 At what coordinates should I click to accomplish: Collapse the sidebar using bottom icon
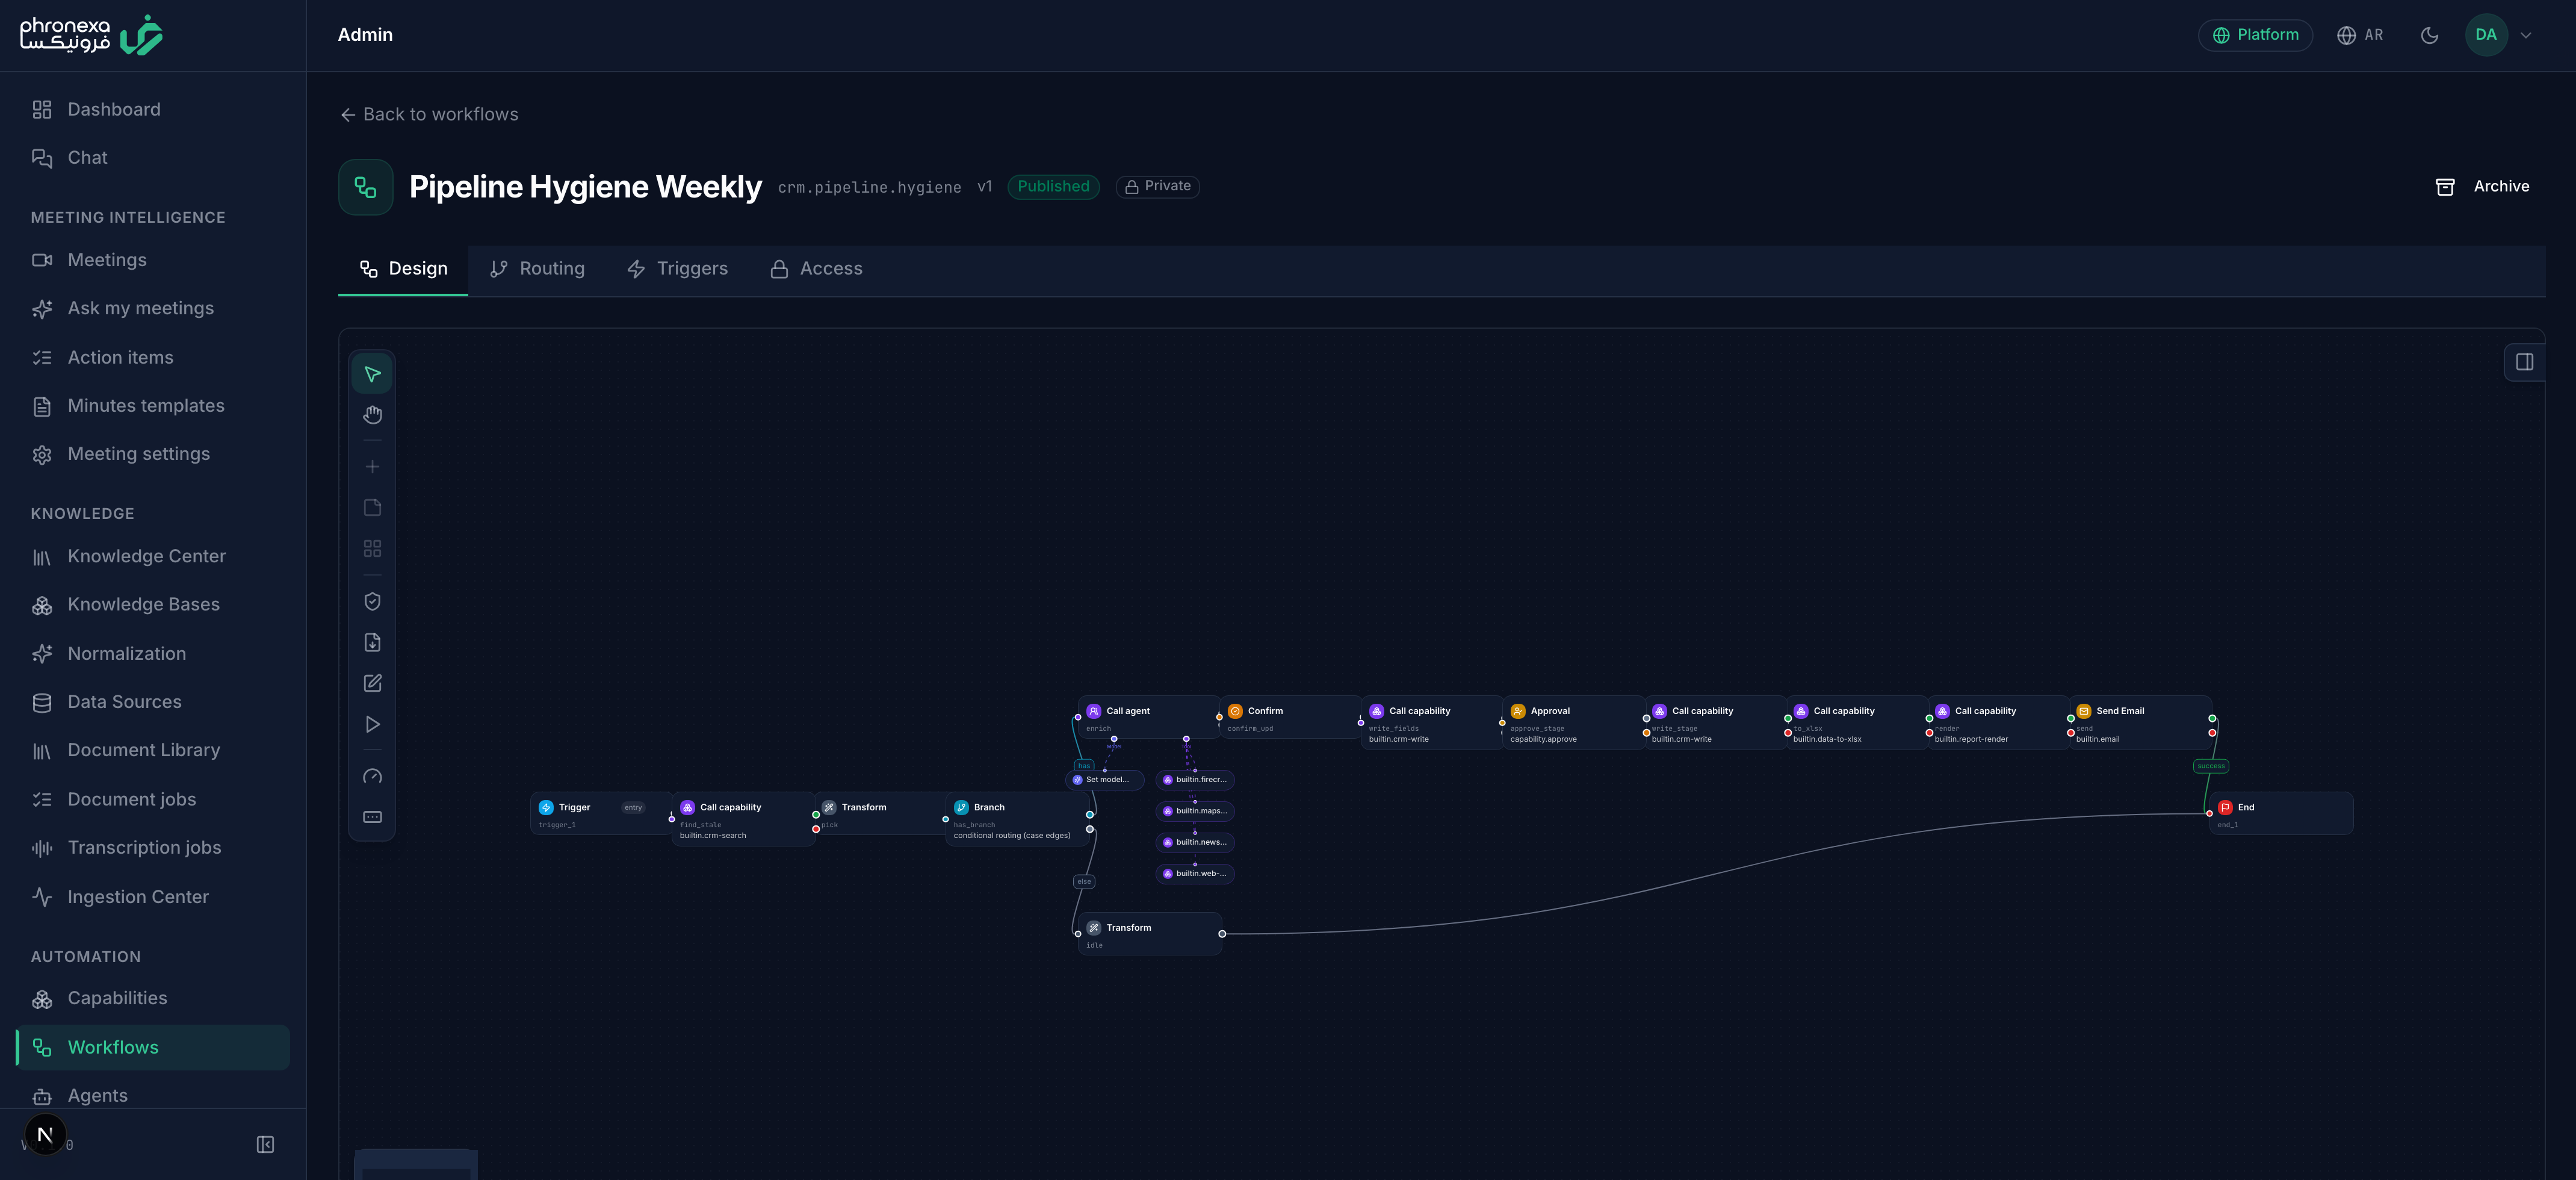[x=265, y=1144]
